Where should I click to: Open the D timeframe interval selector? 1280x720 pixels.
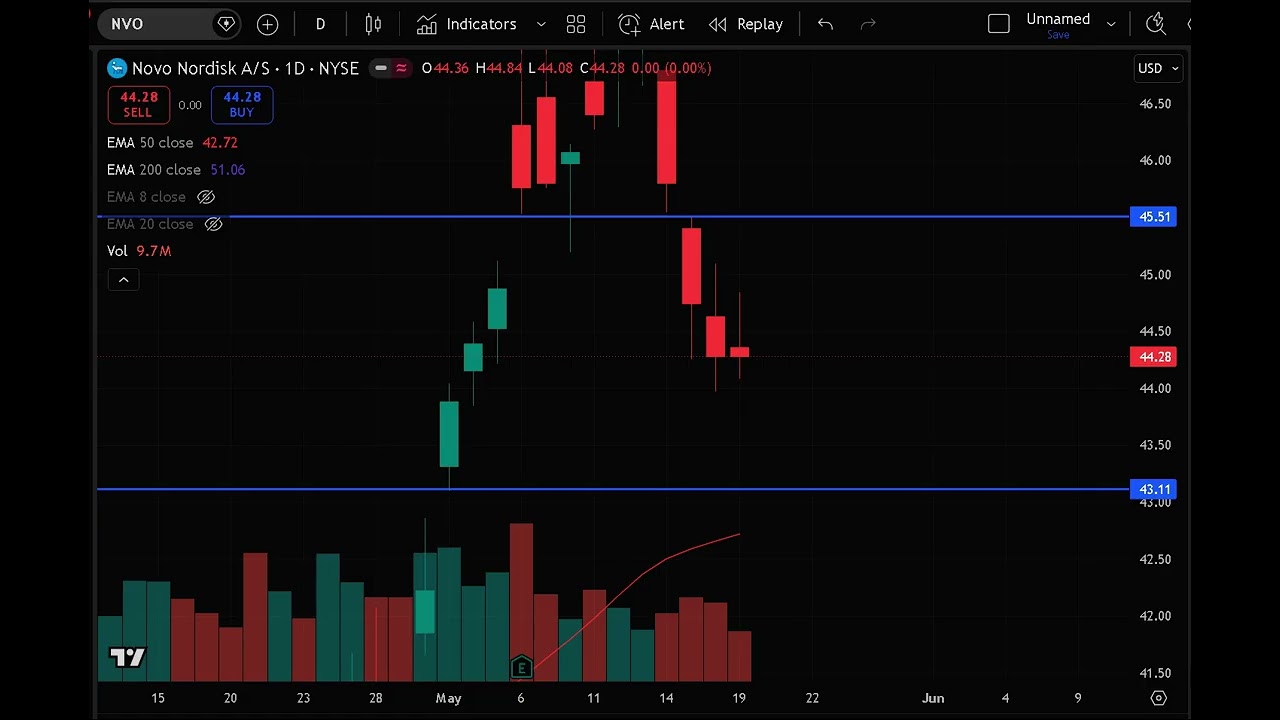point(320,24)
